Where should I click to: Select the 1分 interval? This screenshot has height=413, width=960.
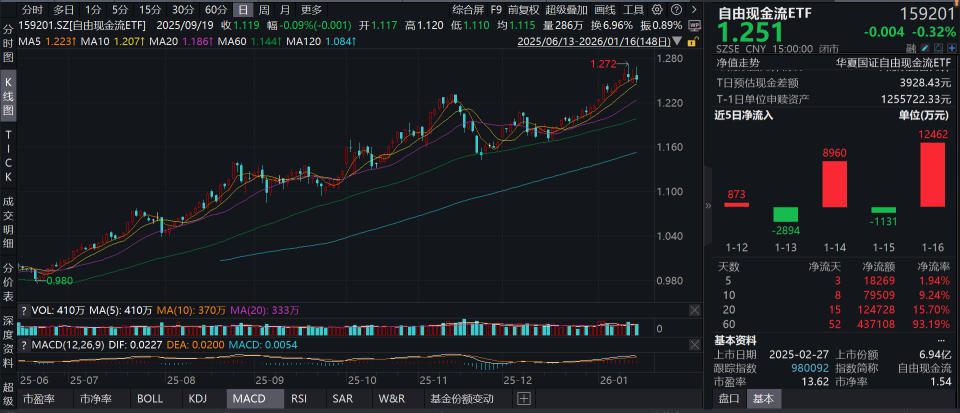coord(93,10)
